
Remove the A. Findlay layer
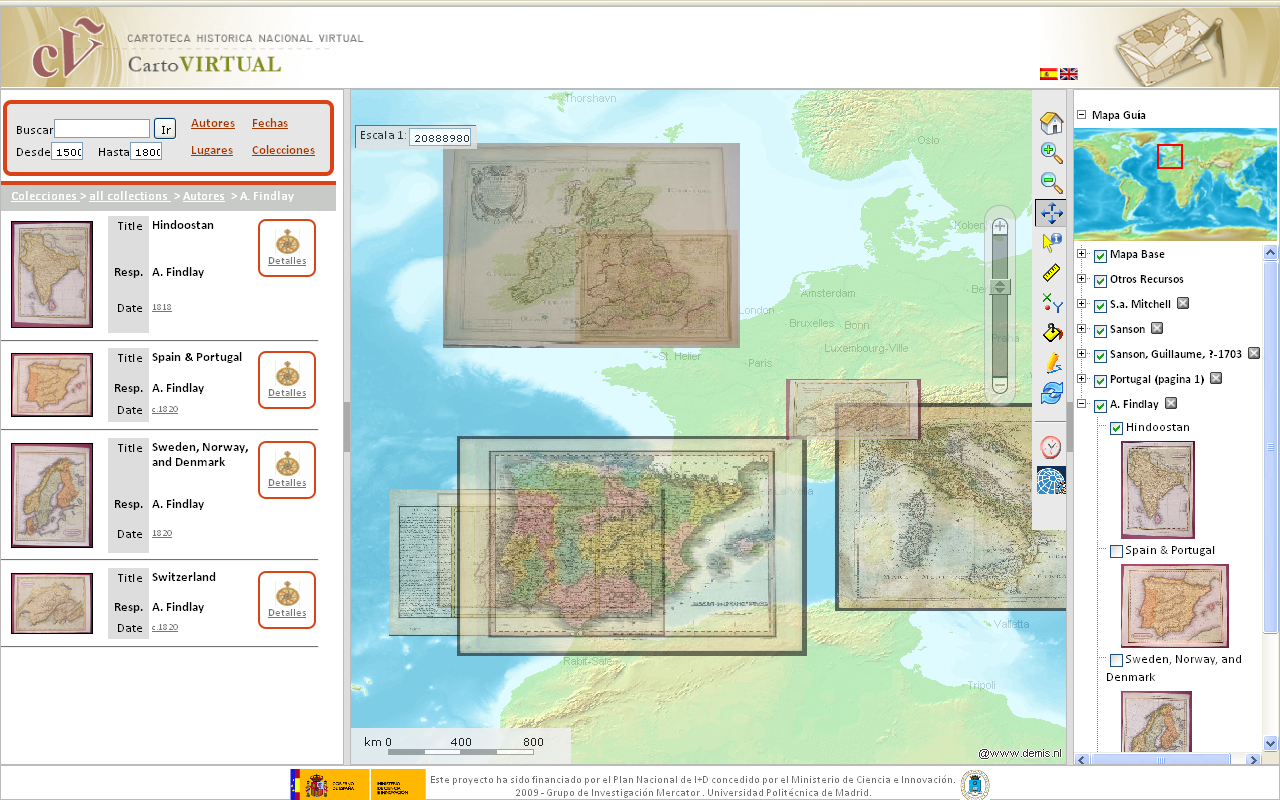[x=1171, y=404]
